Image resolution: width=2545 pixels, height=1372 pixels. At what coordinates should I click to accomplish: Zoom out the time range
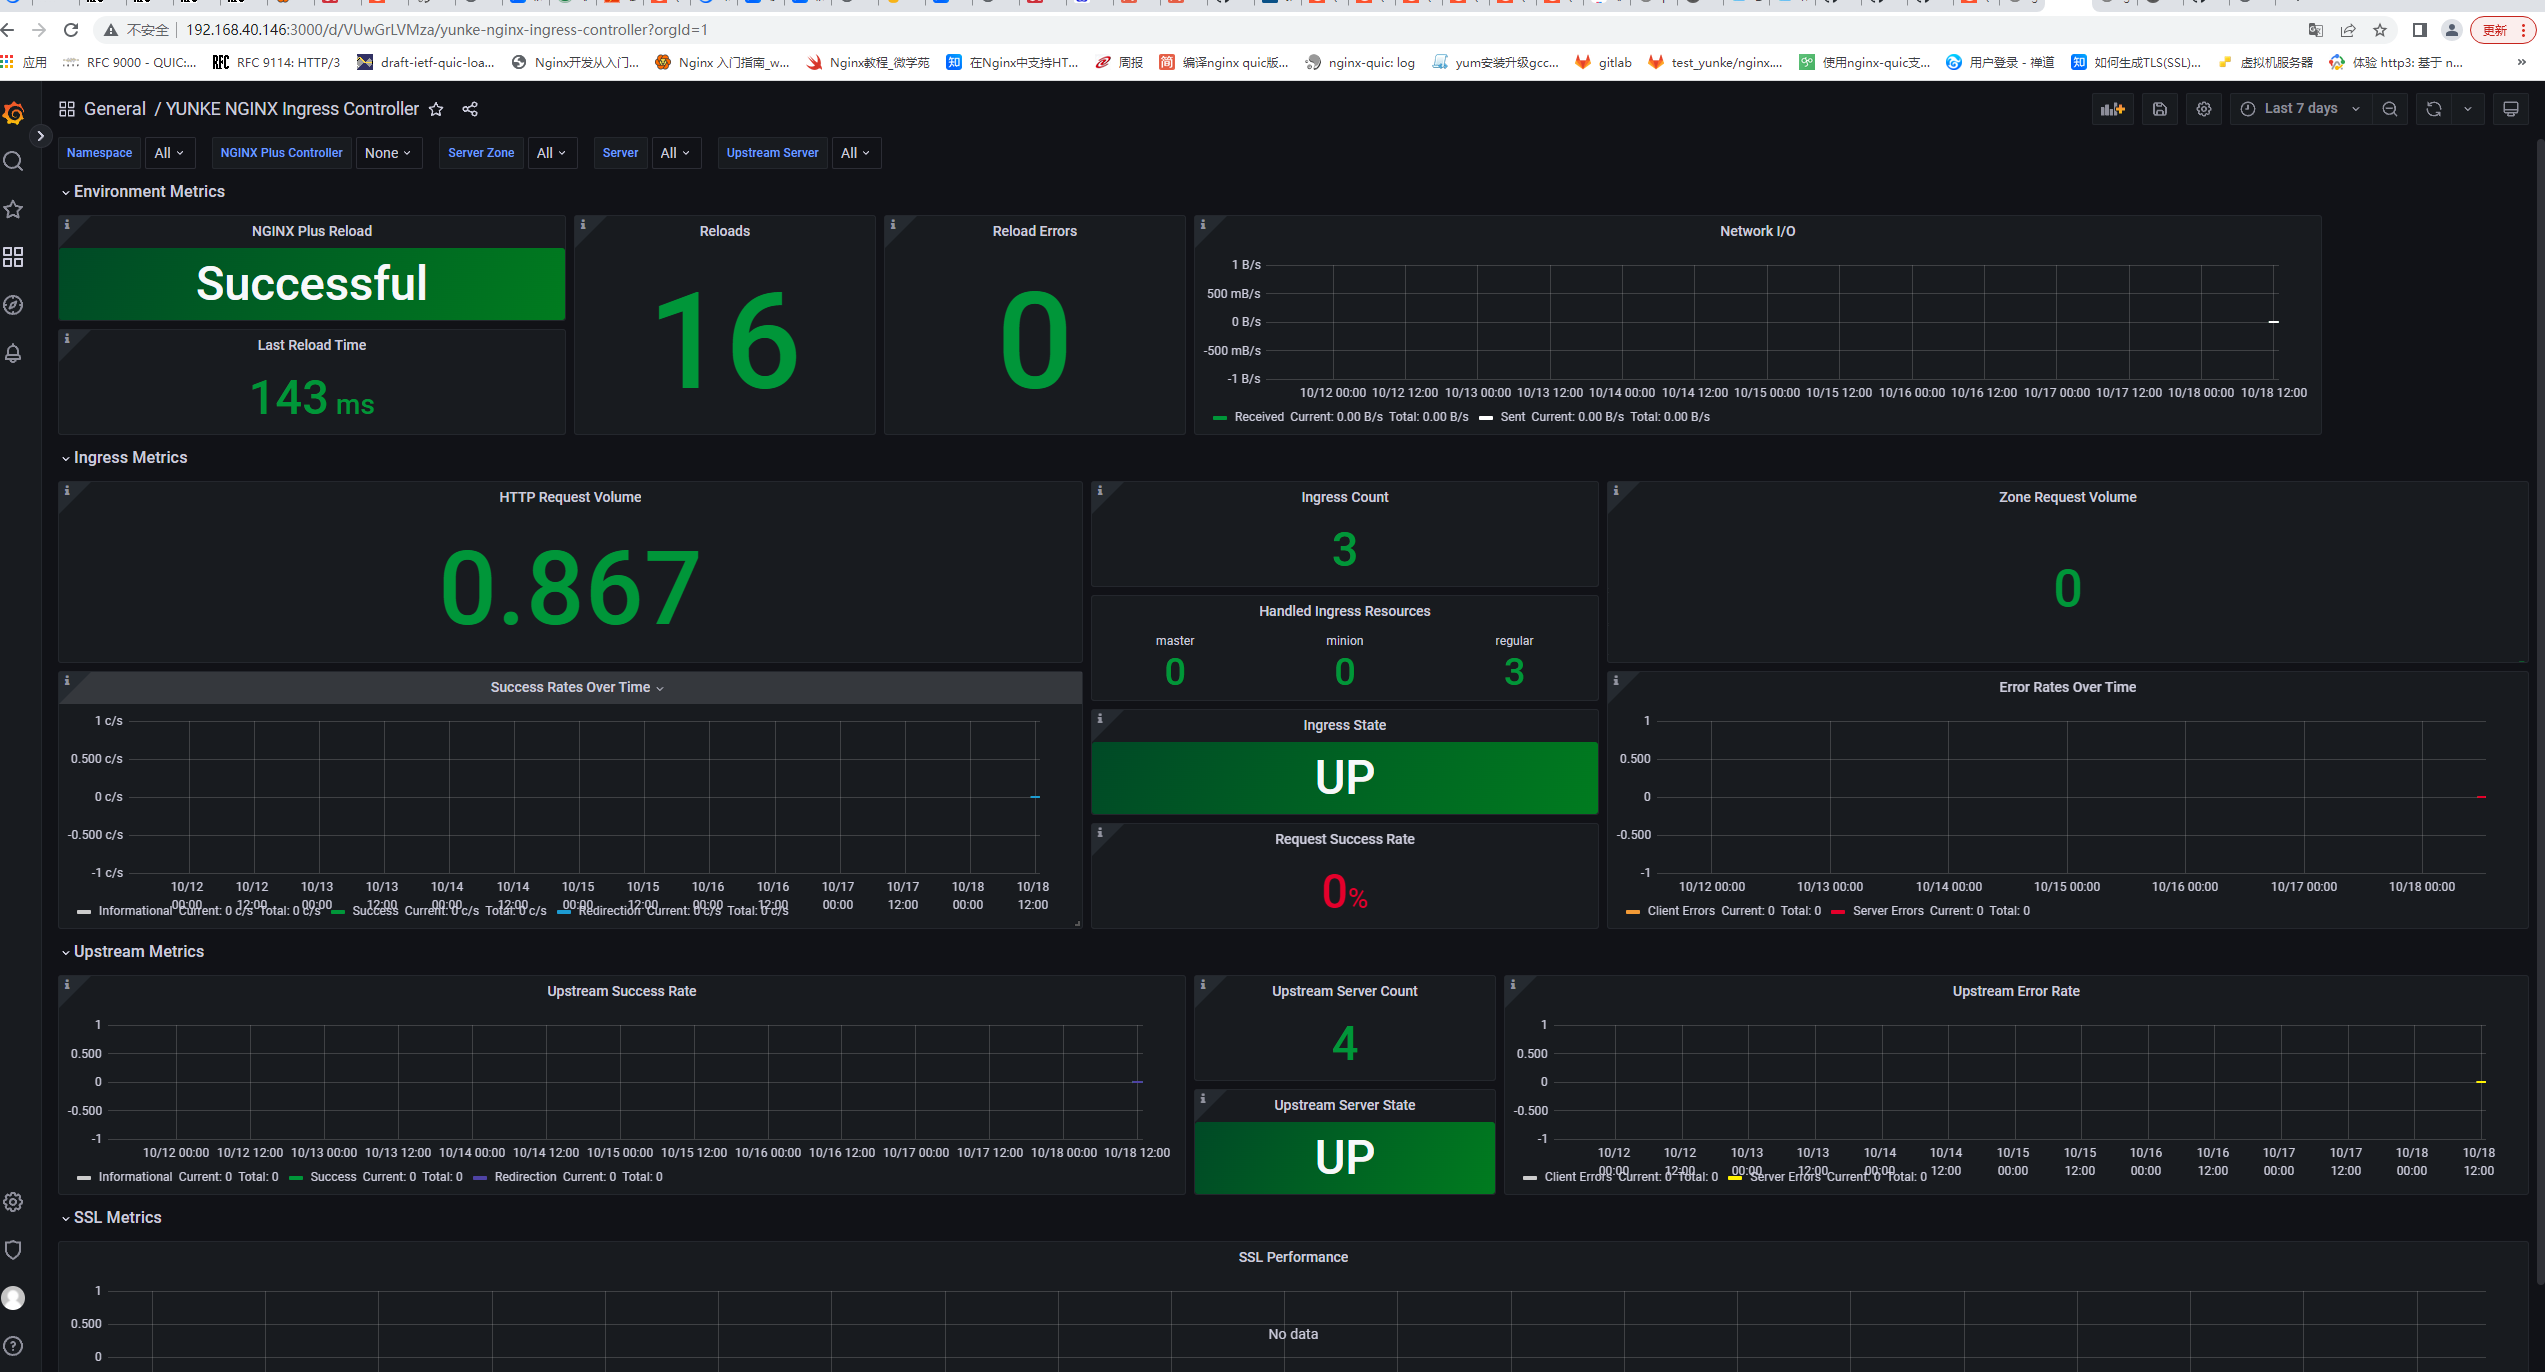pyautogui.click(x=2390, y=109)
